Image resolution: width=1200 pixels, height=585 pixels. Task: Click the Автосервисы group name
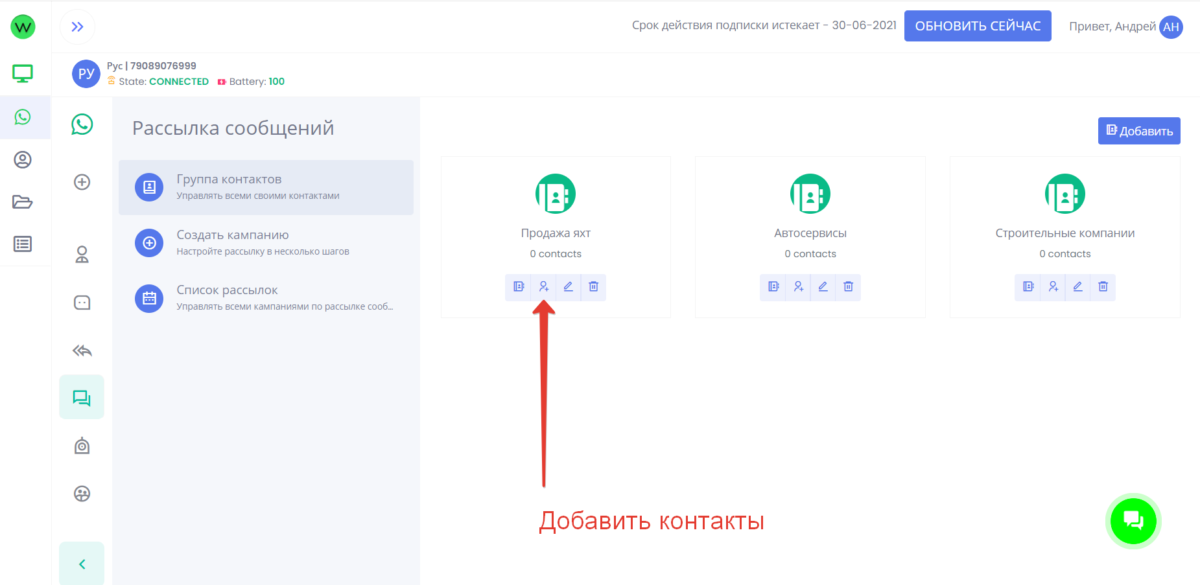point(810,233)
